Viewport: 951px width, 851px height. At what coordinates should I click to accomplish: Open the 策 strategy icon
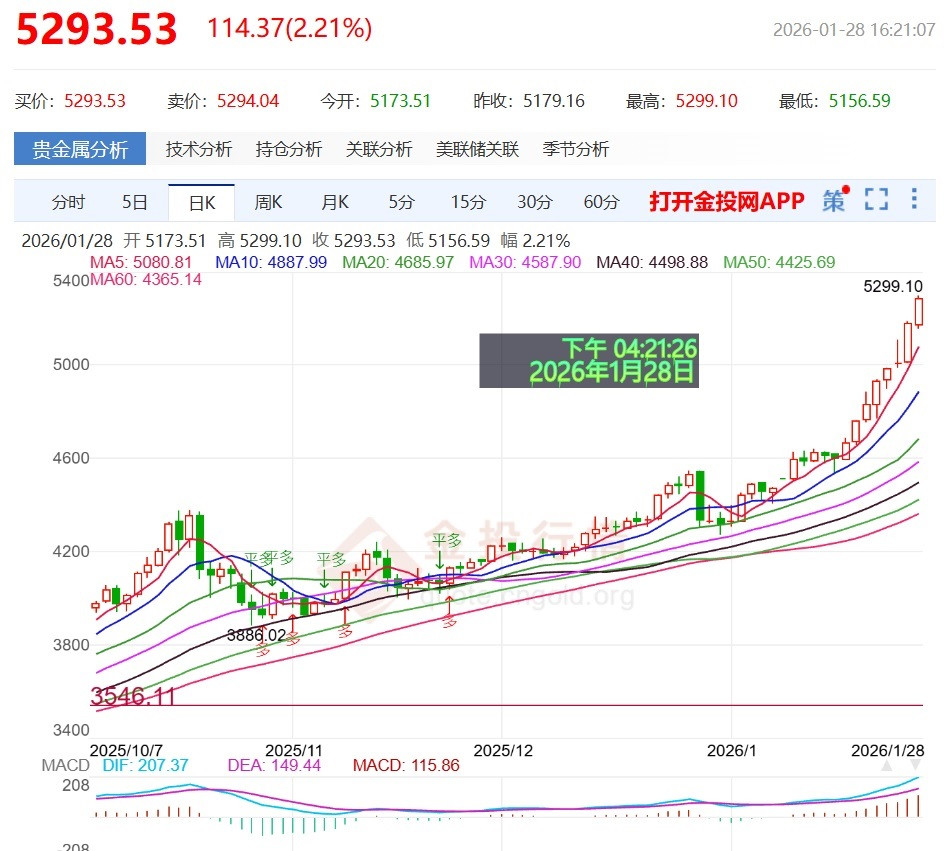pyautogui.click(x=835, y=200)
